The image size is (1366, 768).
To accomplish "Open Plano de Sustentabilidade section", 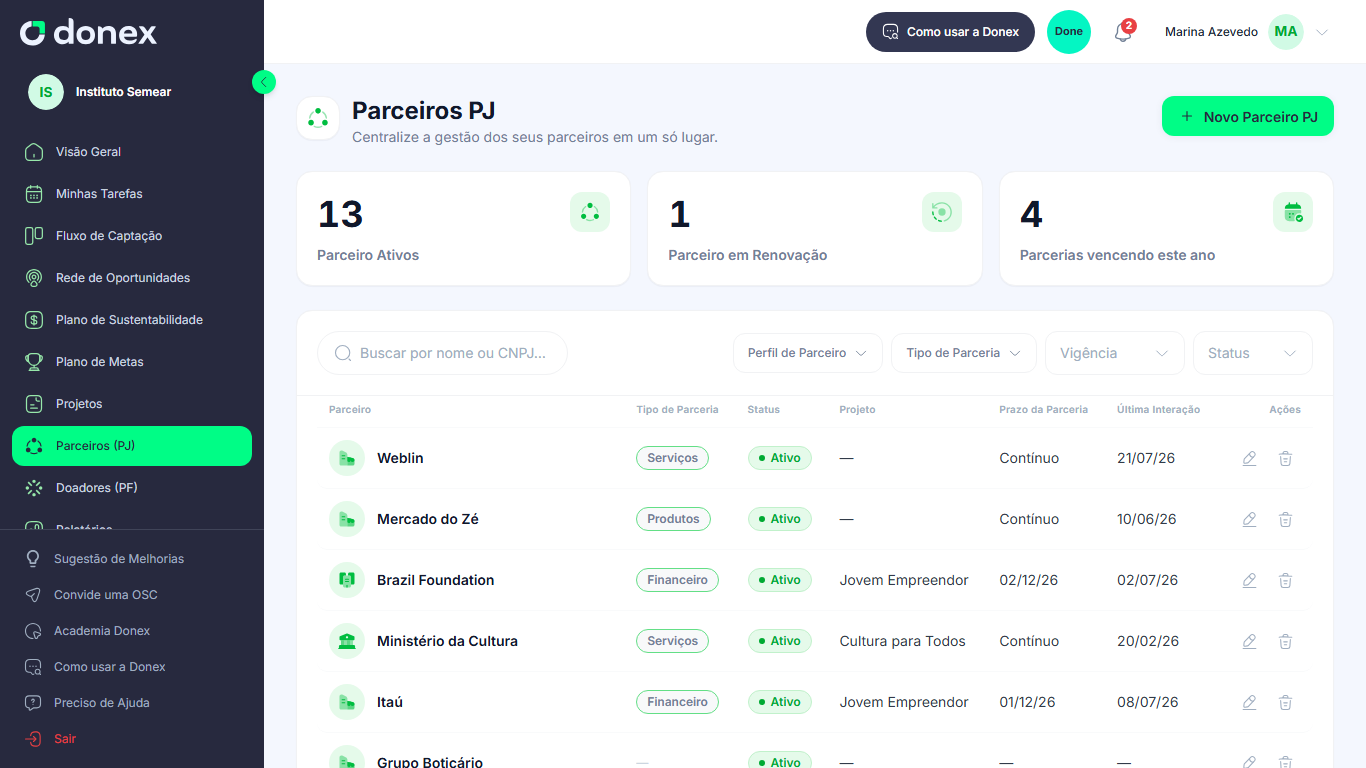I will pyautogui.click(x=132, y=320).
